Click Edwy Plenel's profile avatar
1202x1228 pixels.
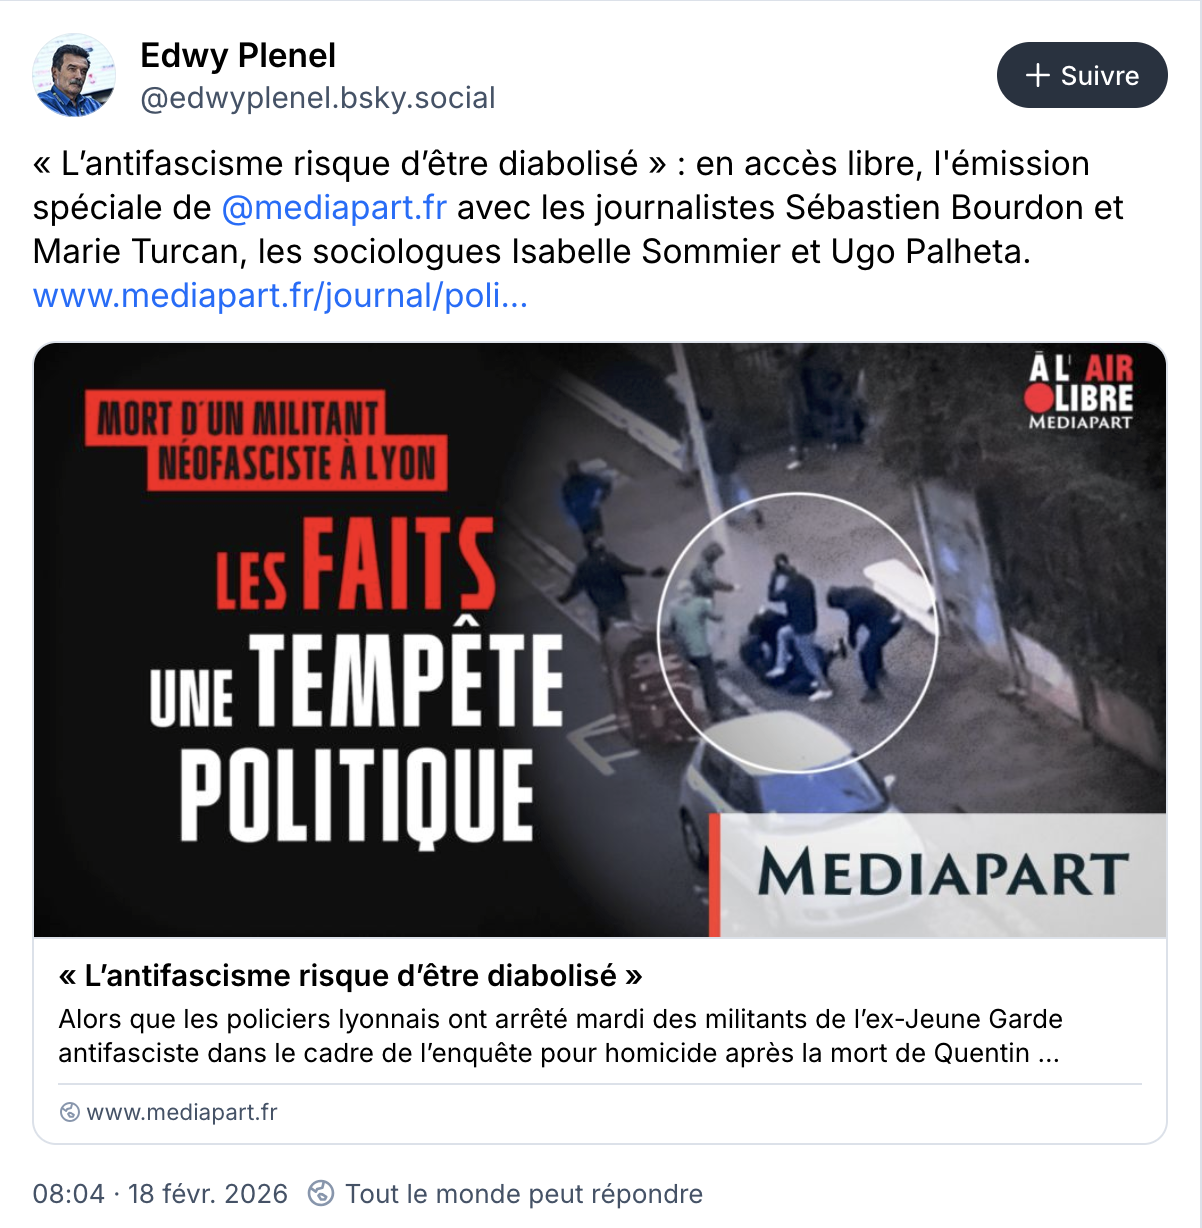click(x=74, y=75)
